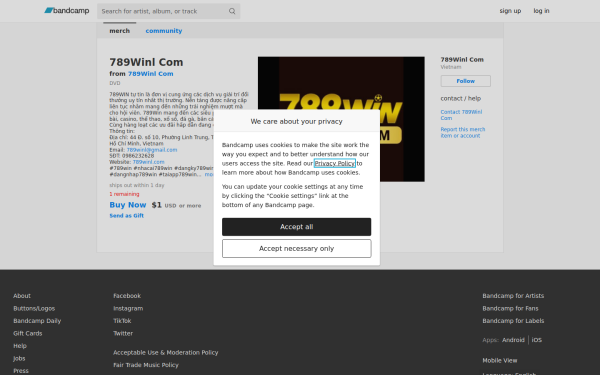This screenshot has height=375, width=600.
Task: Switch to Mobile View
Action: (x=500, y=360)
